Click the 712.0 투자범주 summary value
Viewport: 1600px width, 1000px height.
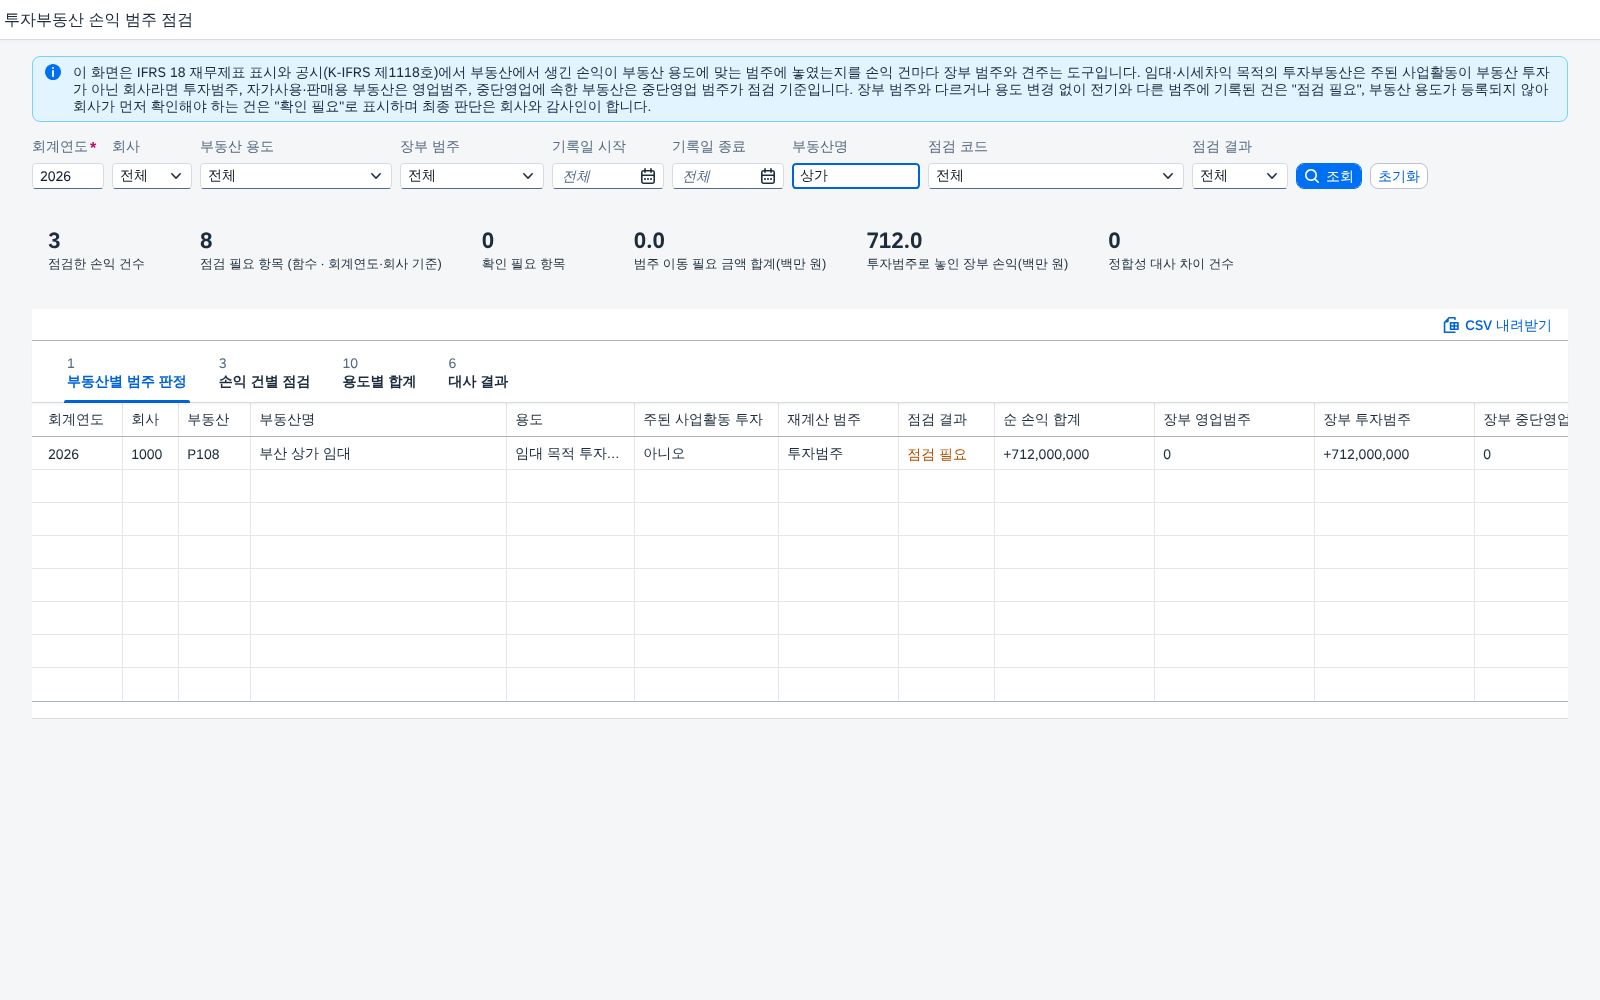click(894, 241)
